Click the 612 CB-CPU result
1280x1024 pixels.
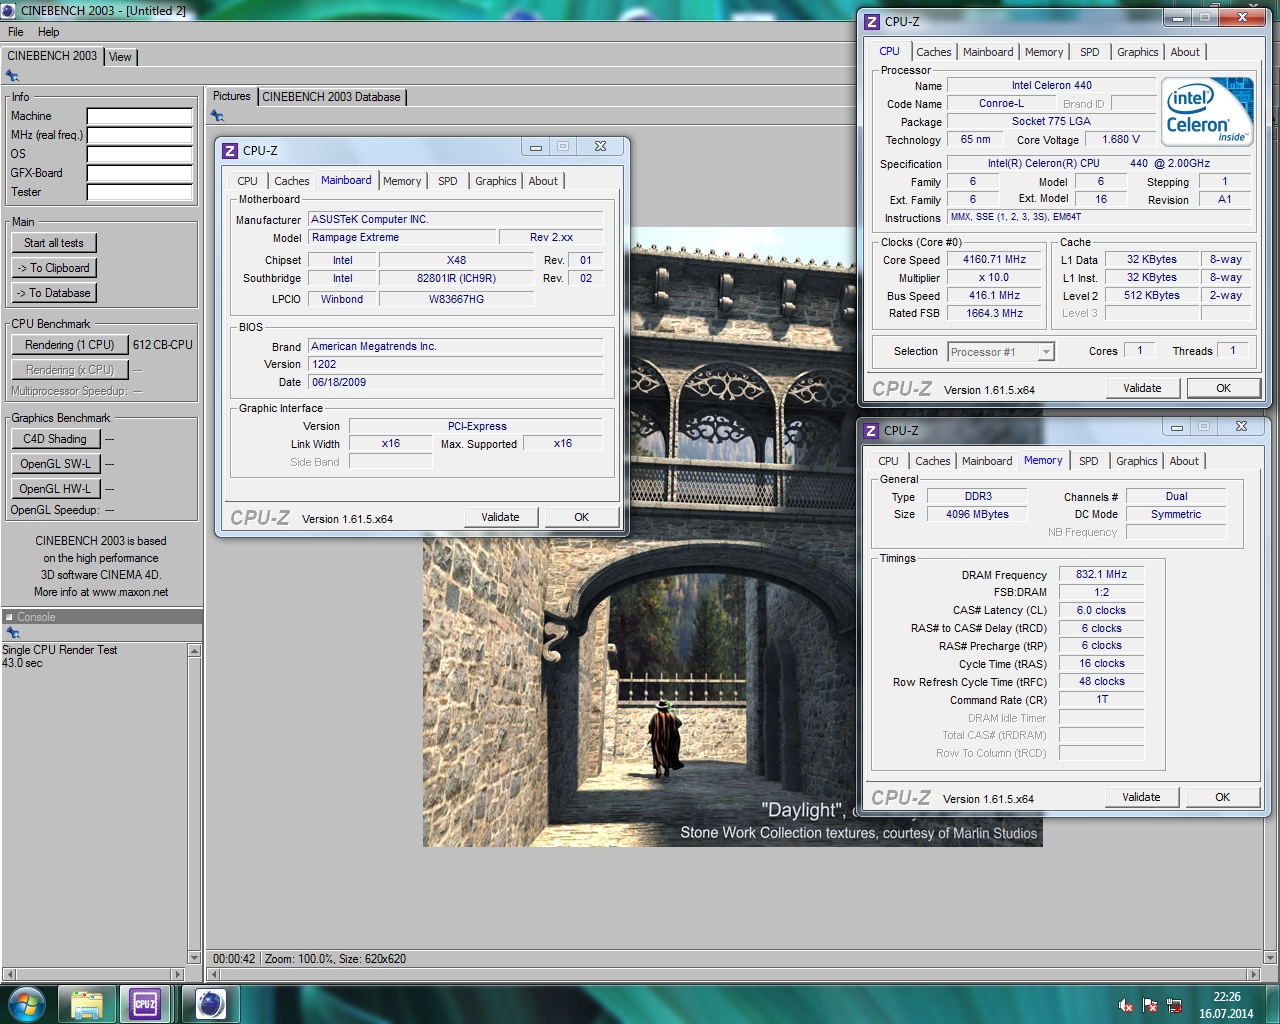(x=163, y=345)
